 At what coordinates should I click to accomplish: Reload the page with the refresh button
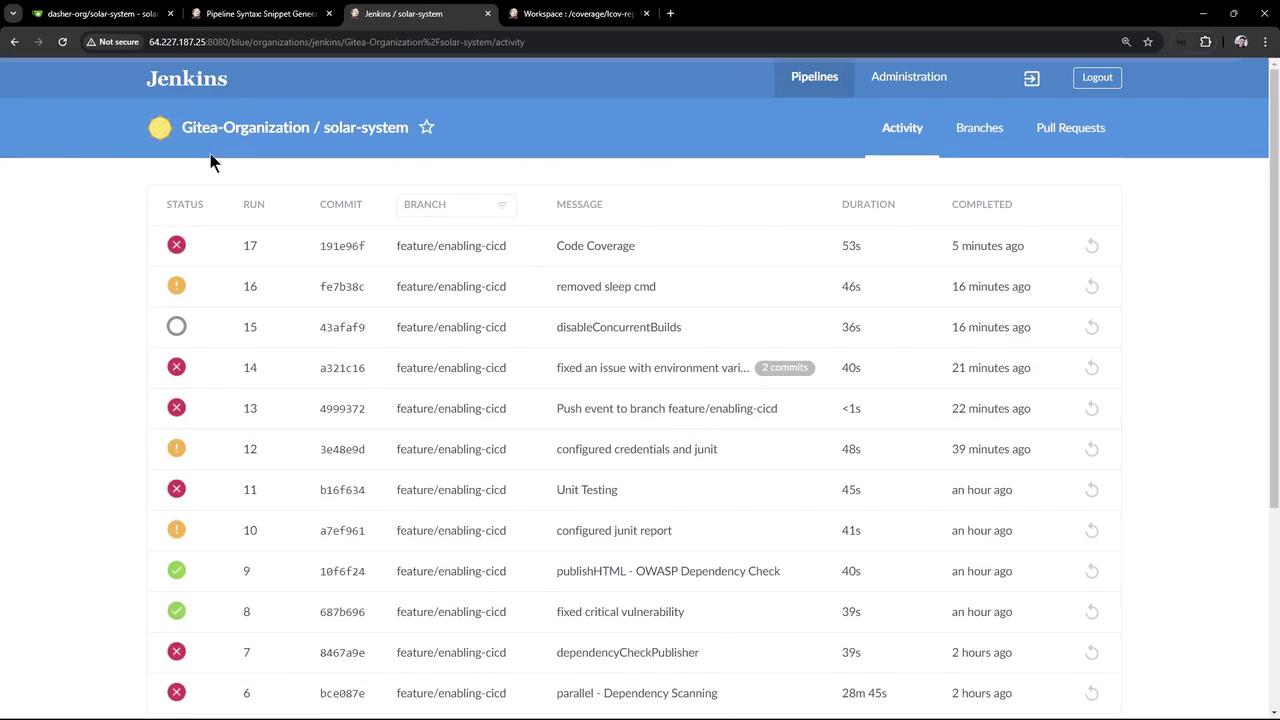click(62, 42)
